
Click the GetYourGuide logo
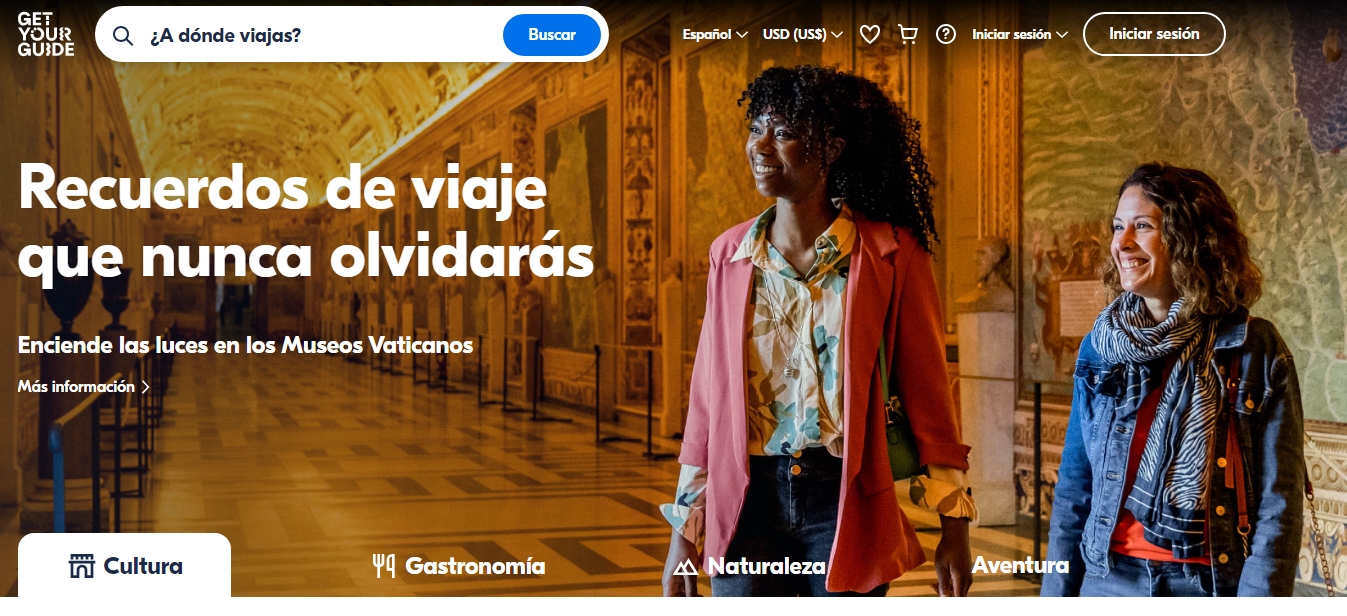coord(46,34)
